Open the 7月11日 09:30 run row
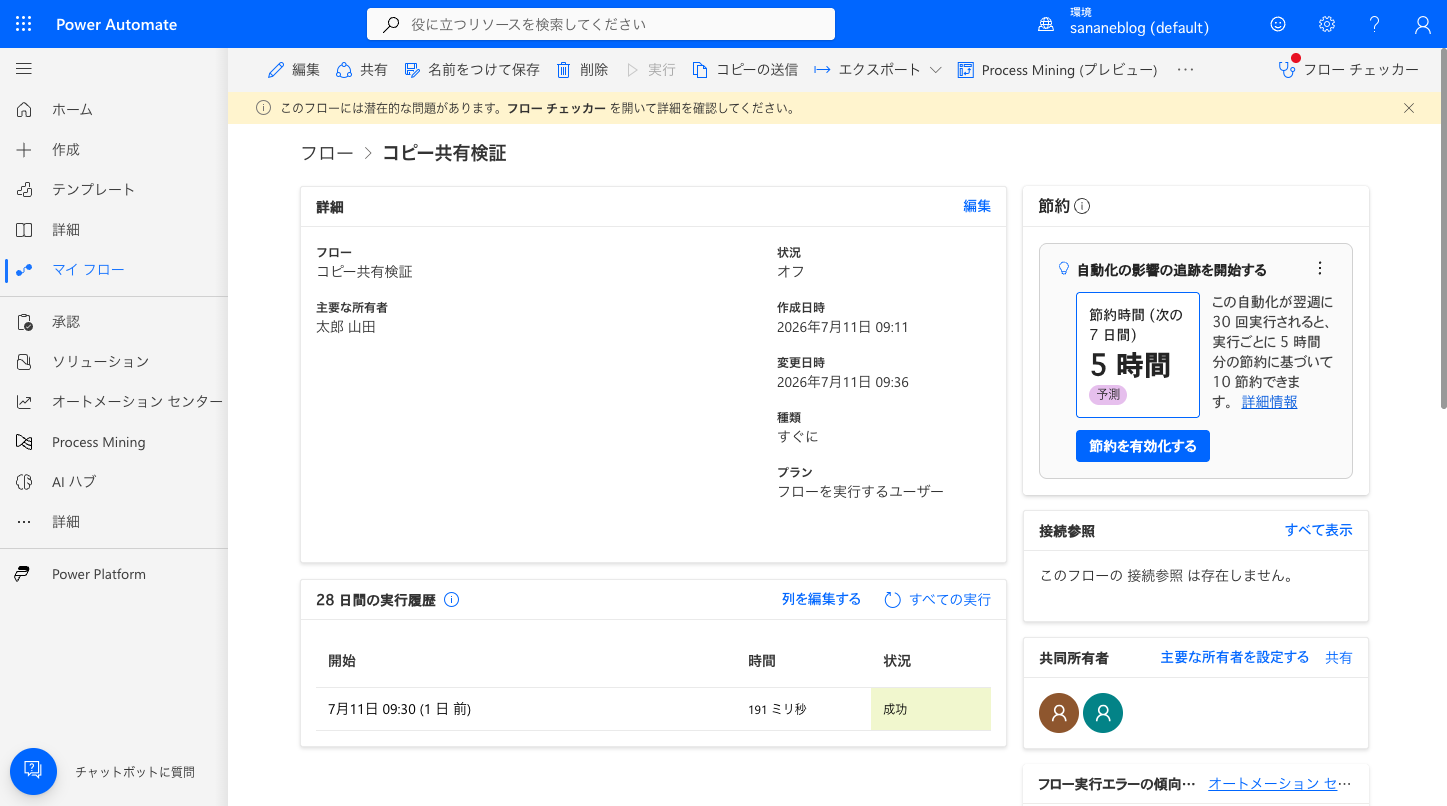 [653, 709]
